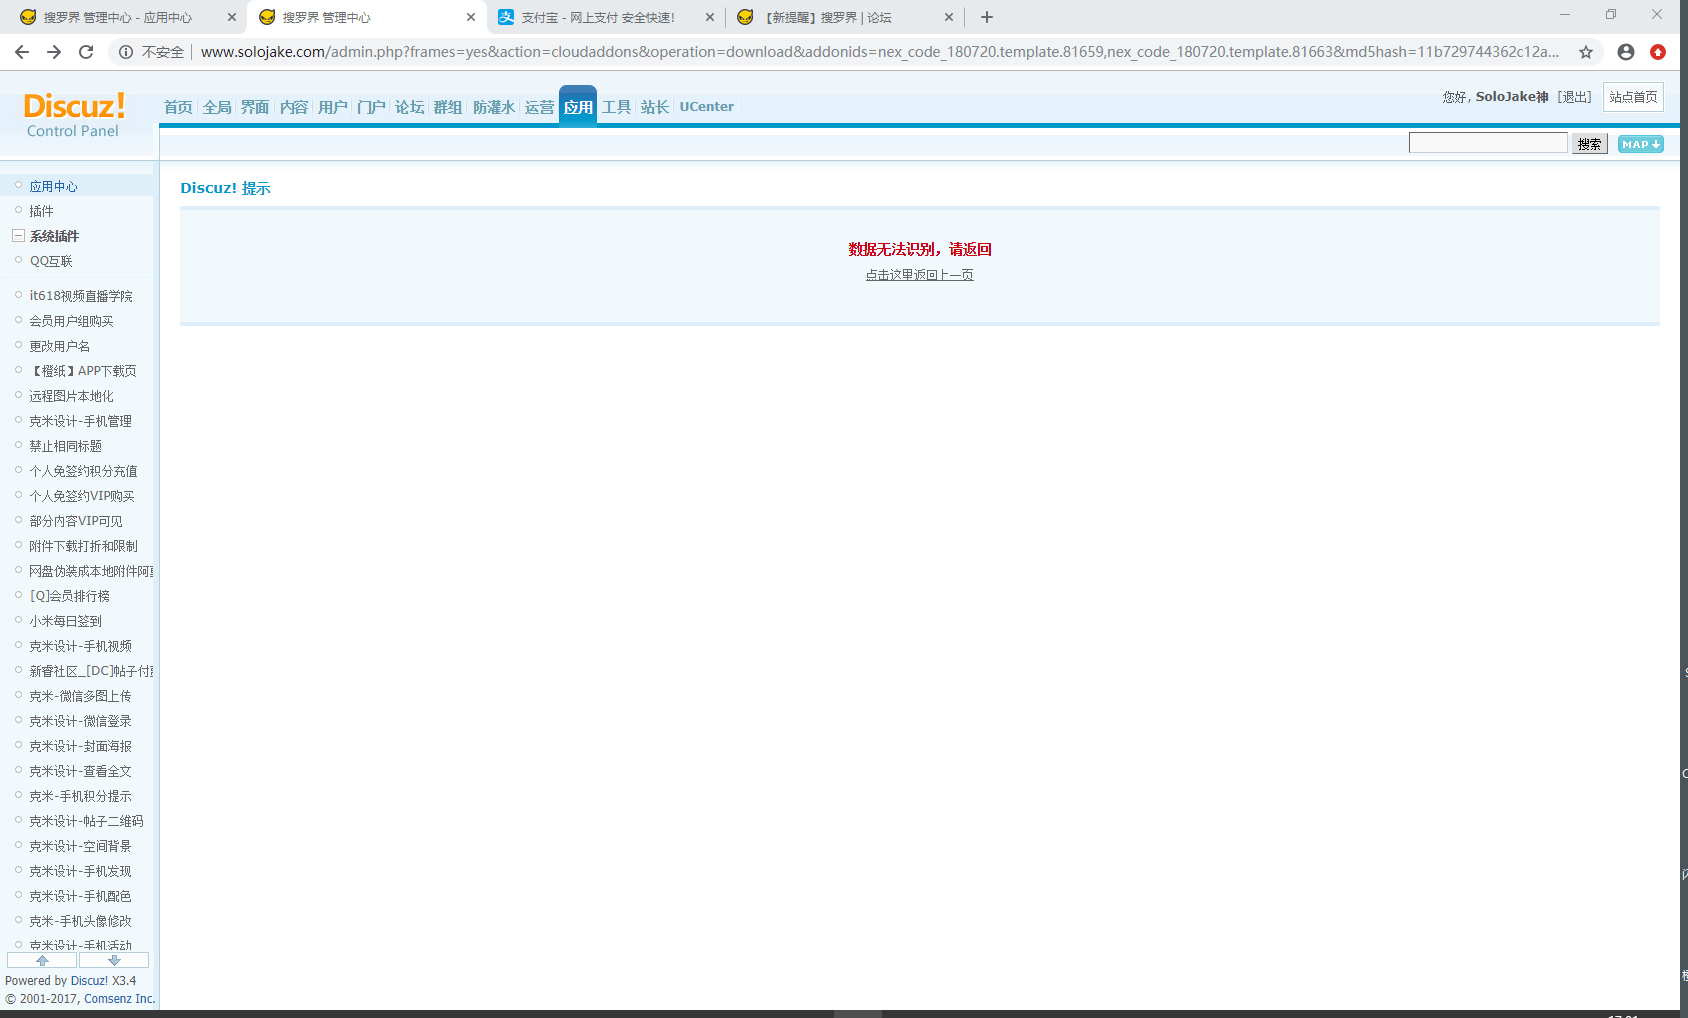The height and width of the screenshot is (1018, 1688).
Task: Select the UCenter menu item
Action: pos(706,107)
